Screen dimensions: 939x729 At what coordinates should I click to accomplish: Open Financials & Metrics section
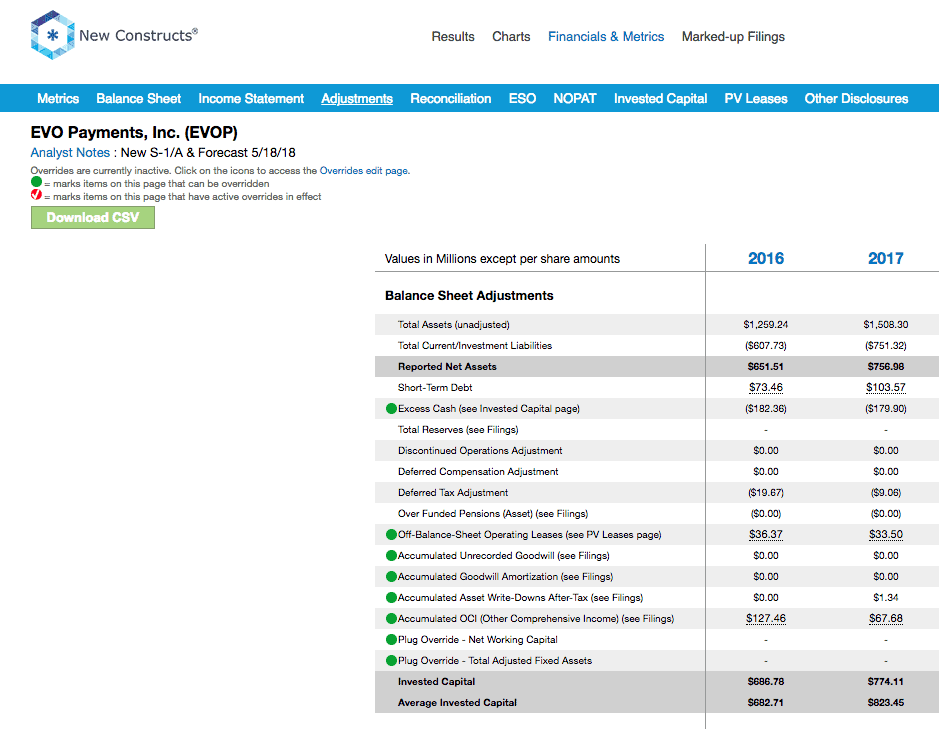606,37
